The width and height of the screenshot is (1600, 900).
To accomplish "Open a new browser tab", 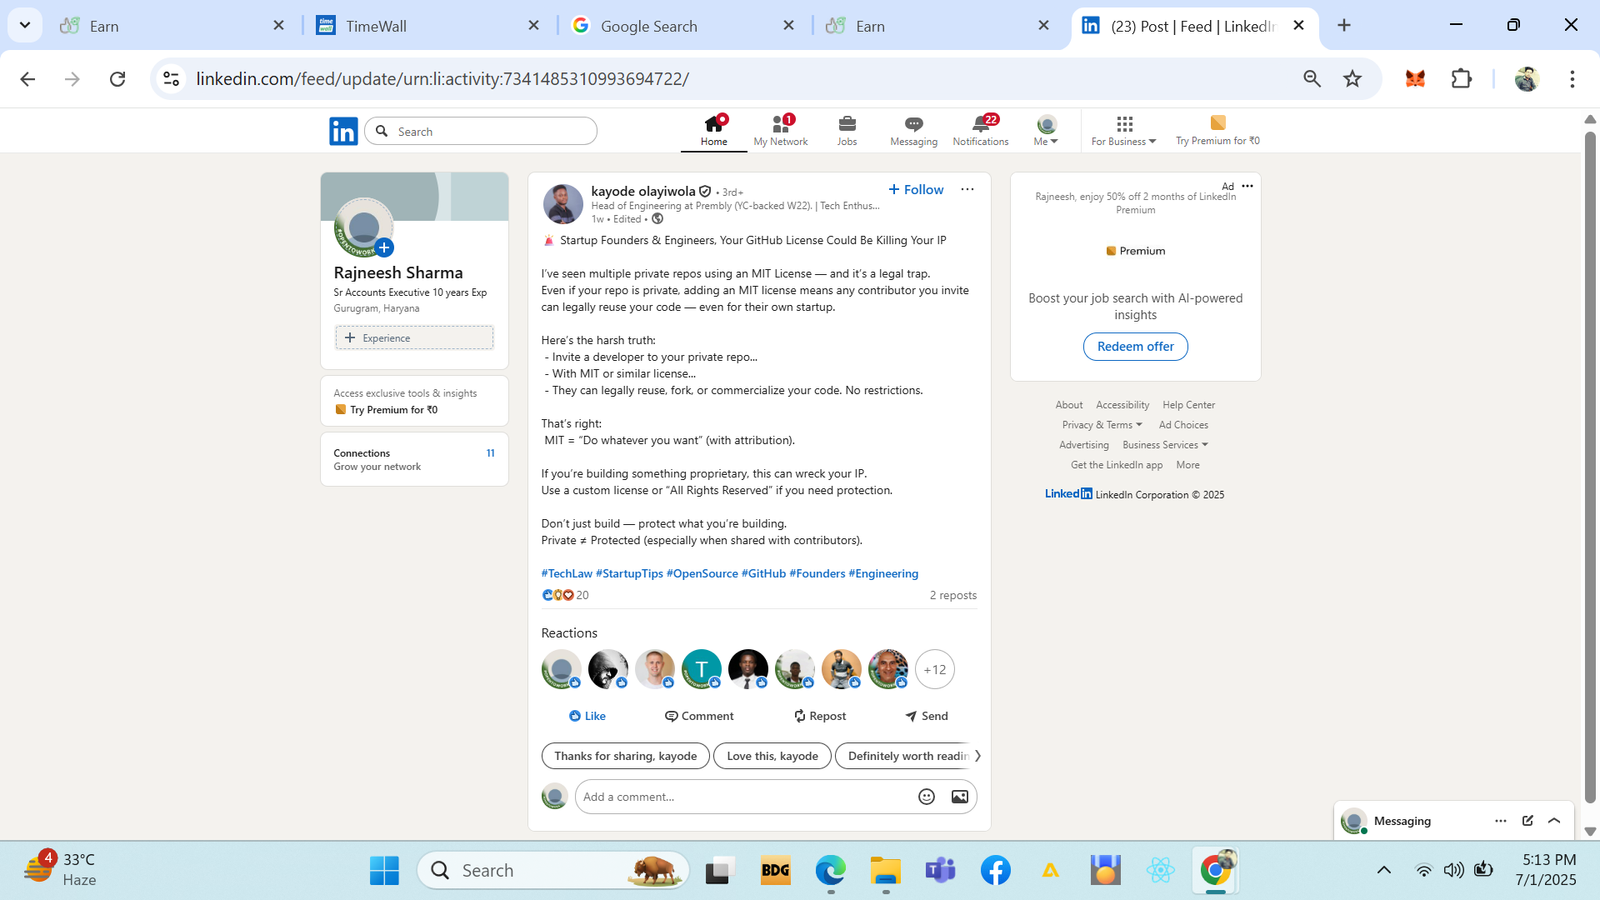I will point(1344,26).
